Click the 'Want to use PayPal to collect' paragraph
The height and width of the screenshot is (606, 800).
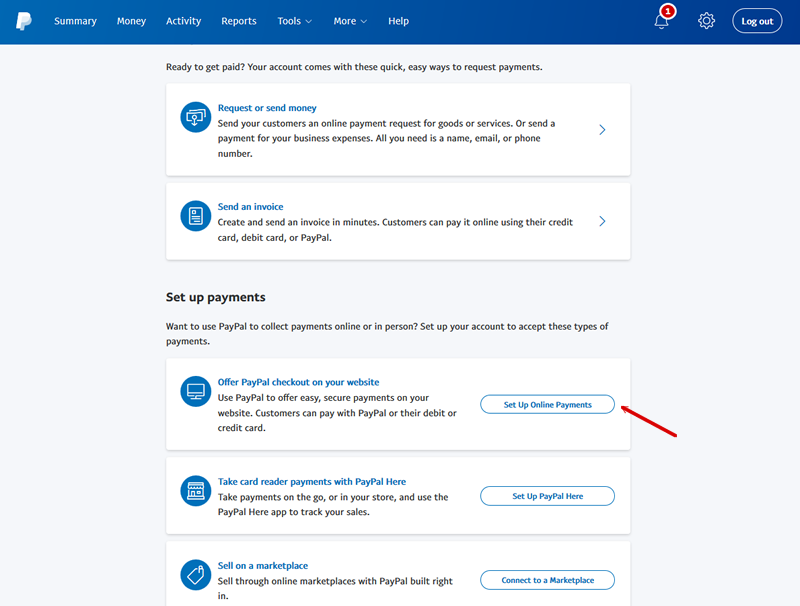(387, 334)
